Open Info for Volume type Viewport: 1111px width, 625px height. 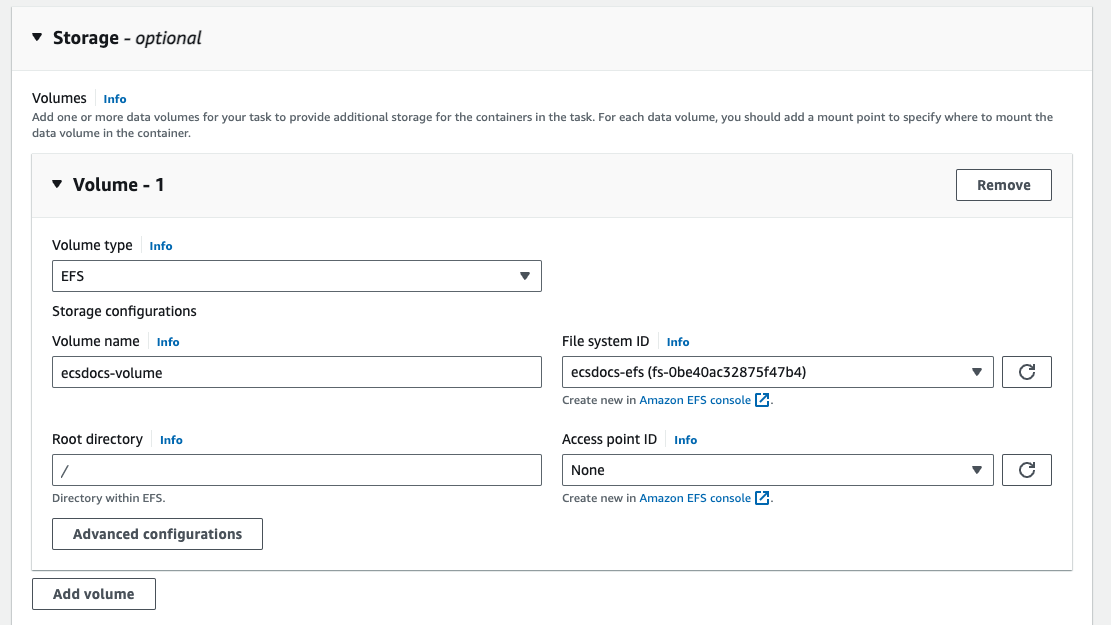coord(161,246)
